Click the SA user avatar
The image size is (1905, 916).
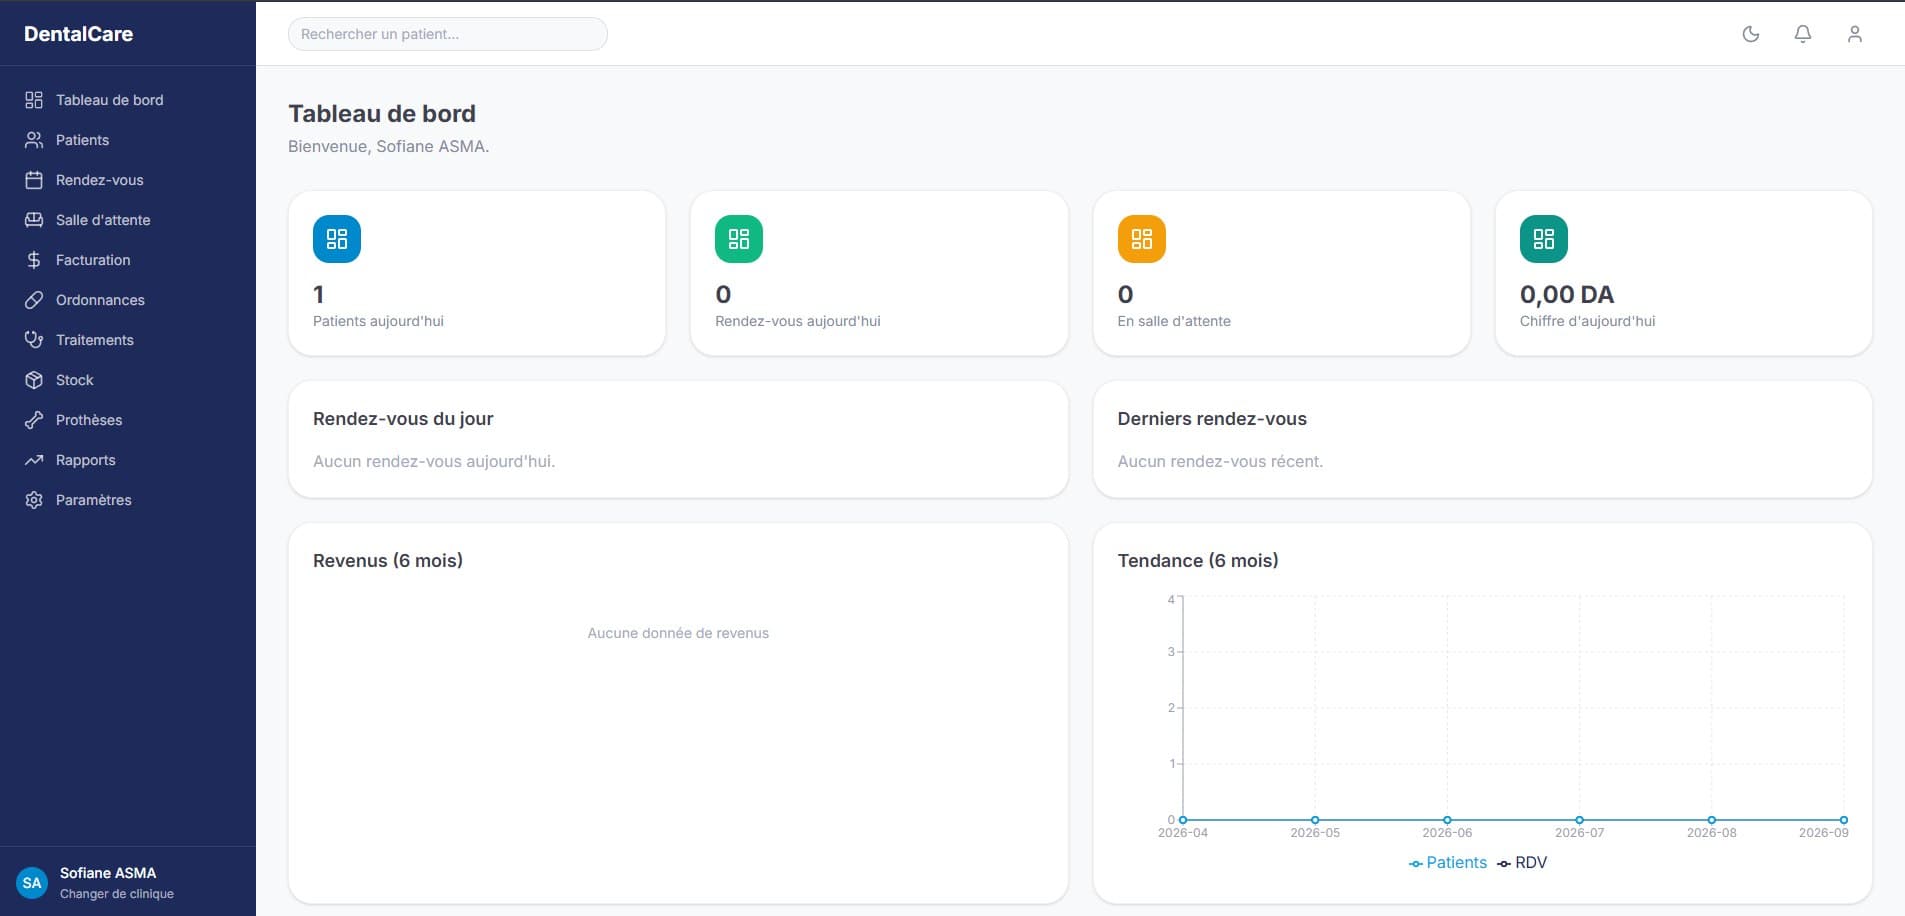[x=32, y=883]
